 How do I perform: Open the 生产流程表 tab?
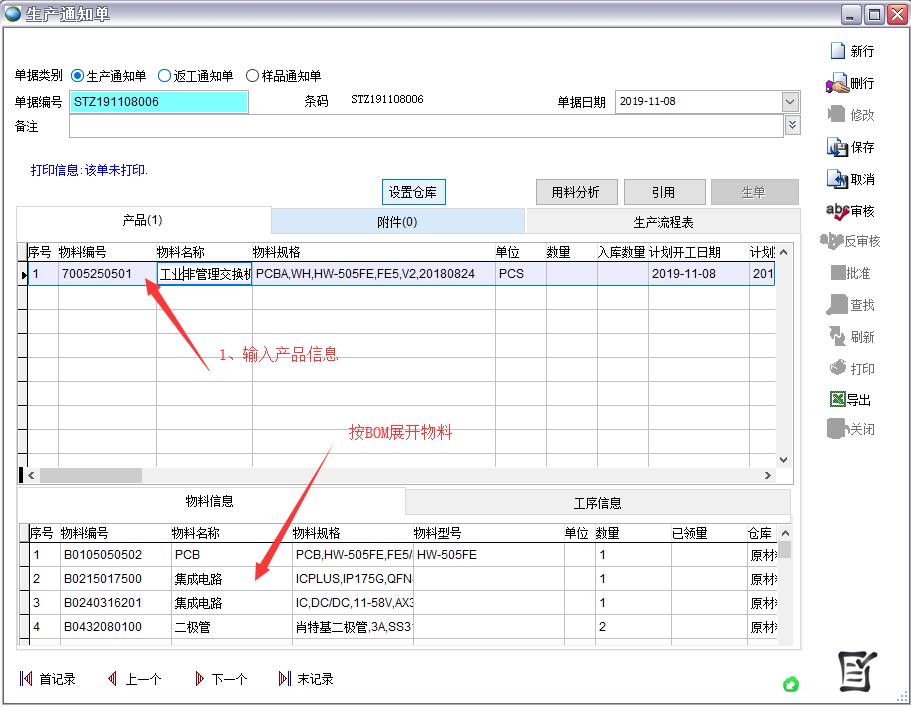662,222
